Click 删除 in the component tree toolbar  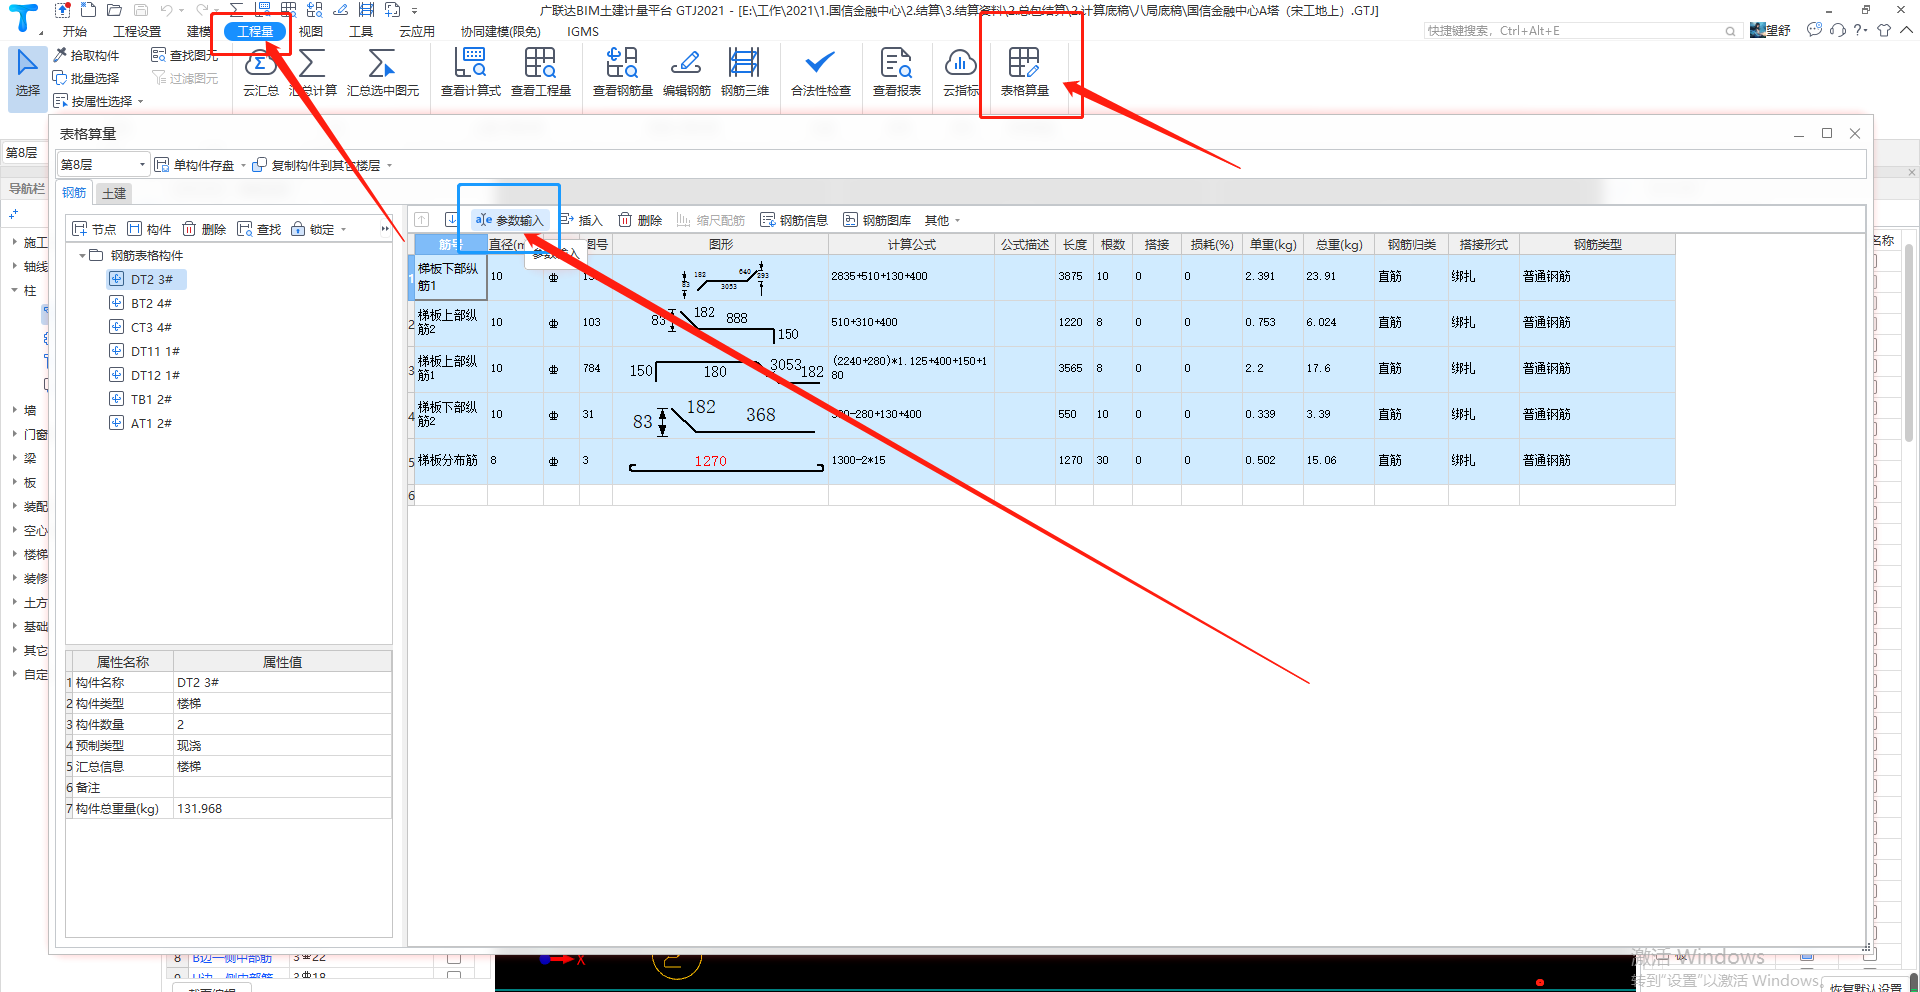coord(205,229)
